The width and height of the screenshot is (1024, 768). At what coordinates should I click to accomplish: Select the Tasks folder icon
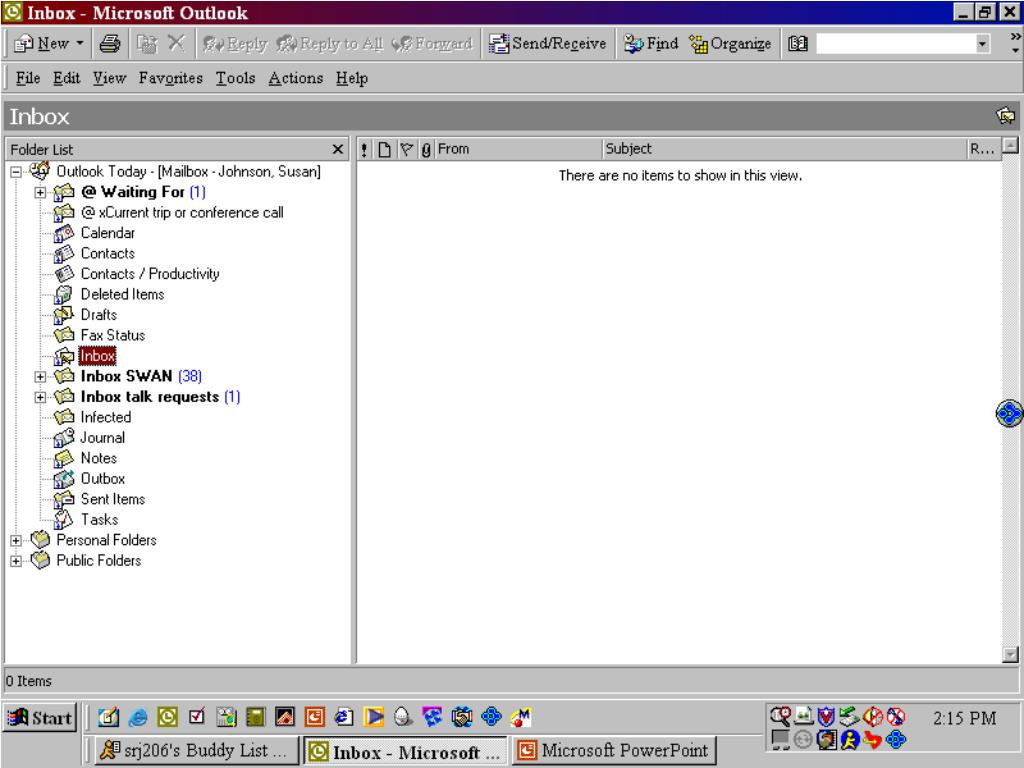(63, 520)
